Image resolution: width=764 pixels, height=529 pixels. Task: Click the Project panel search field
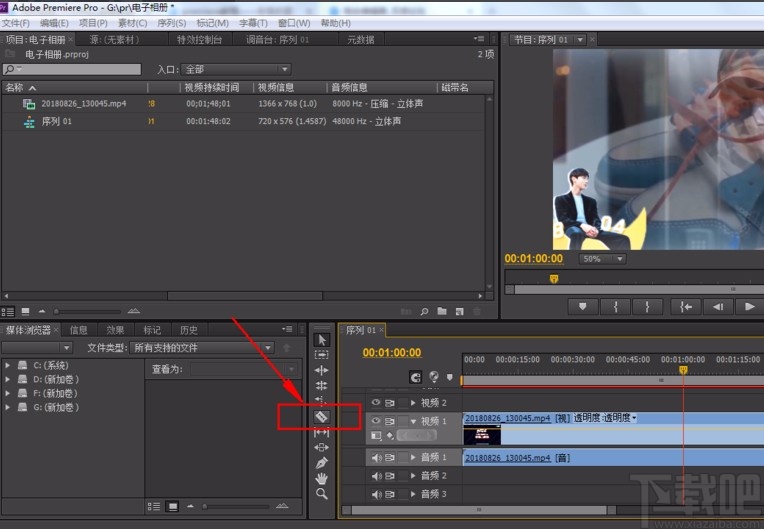(72, 69)
